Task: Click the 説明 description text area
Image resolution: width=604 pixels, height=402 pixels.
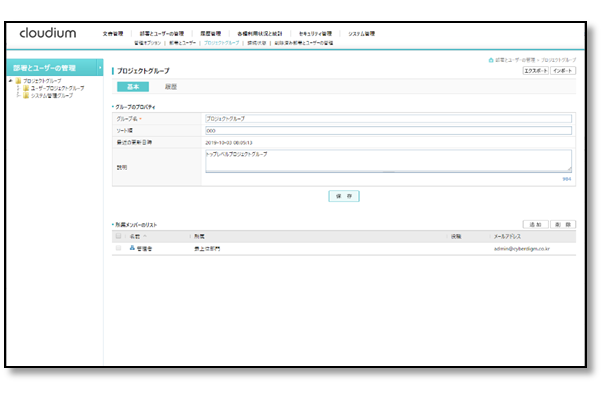Action: [x=388, y=161]
